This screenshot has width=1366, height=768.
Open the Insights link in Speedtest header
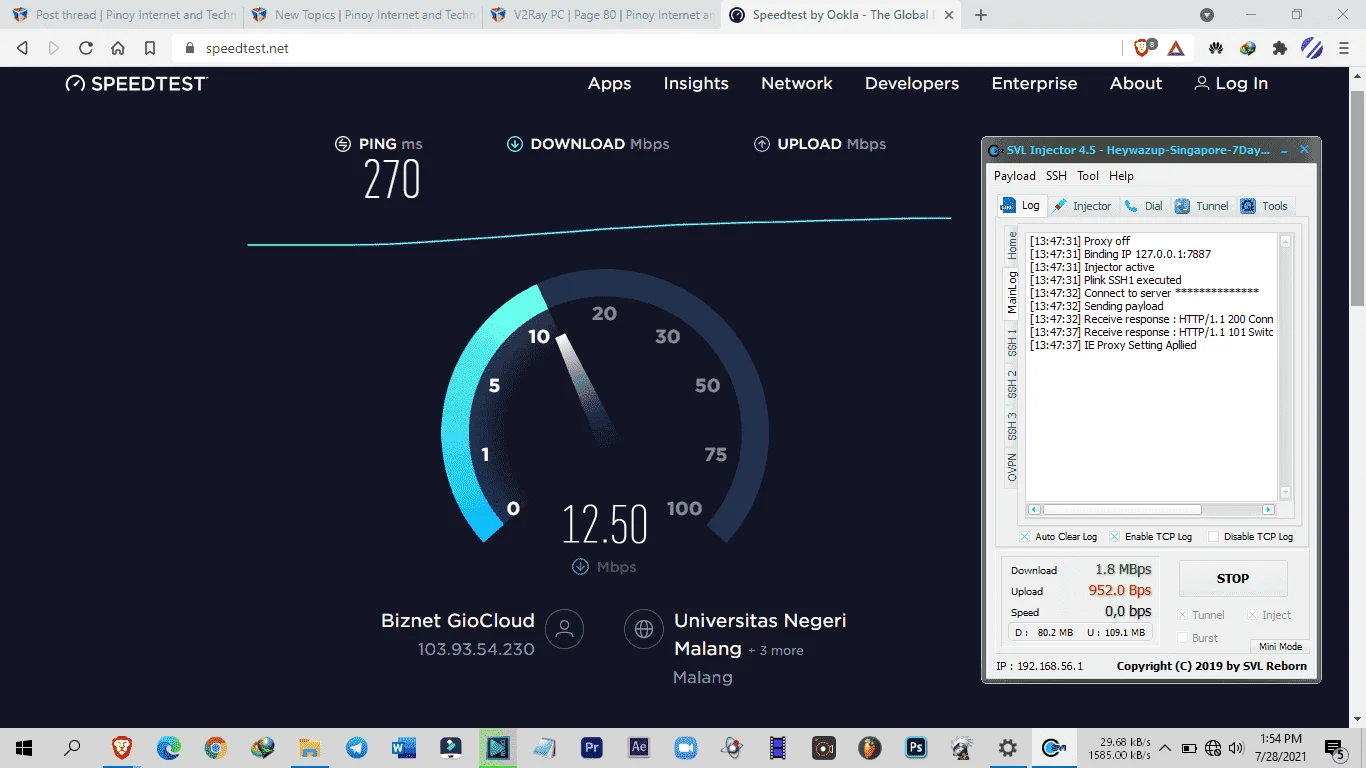click(x=696, y=84)
